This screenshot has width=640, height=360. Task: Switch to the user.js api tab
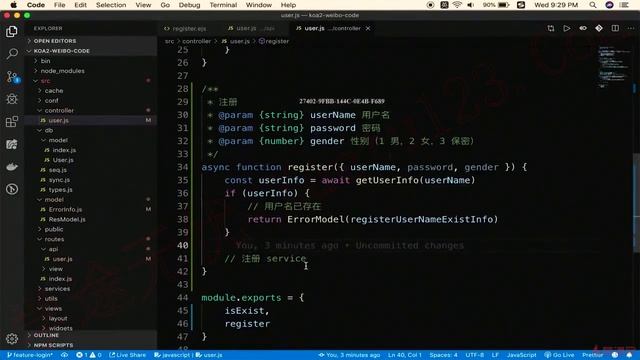pyautogui.click(x=251, y=28)
